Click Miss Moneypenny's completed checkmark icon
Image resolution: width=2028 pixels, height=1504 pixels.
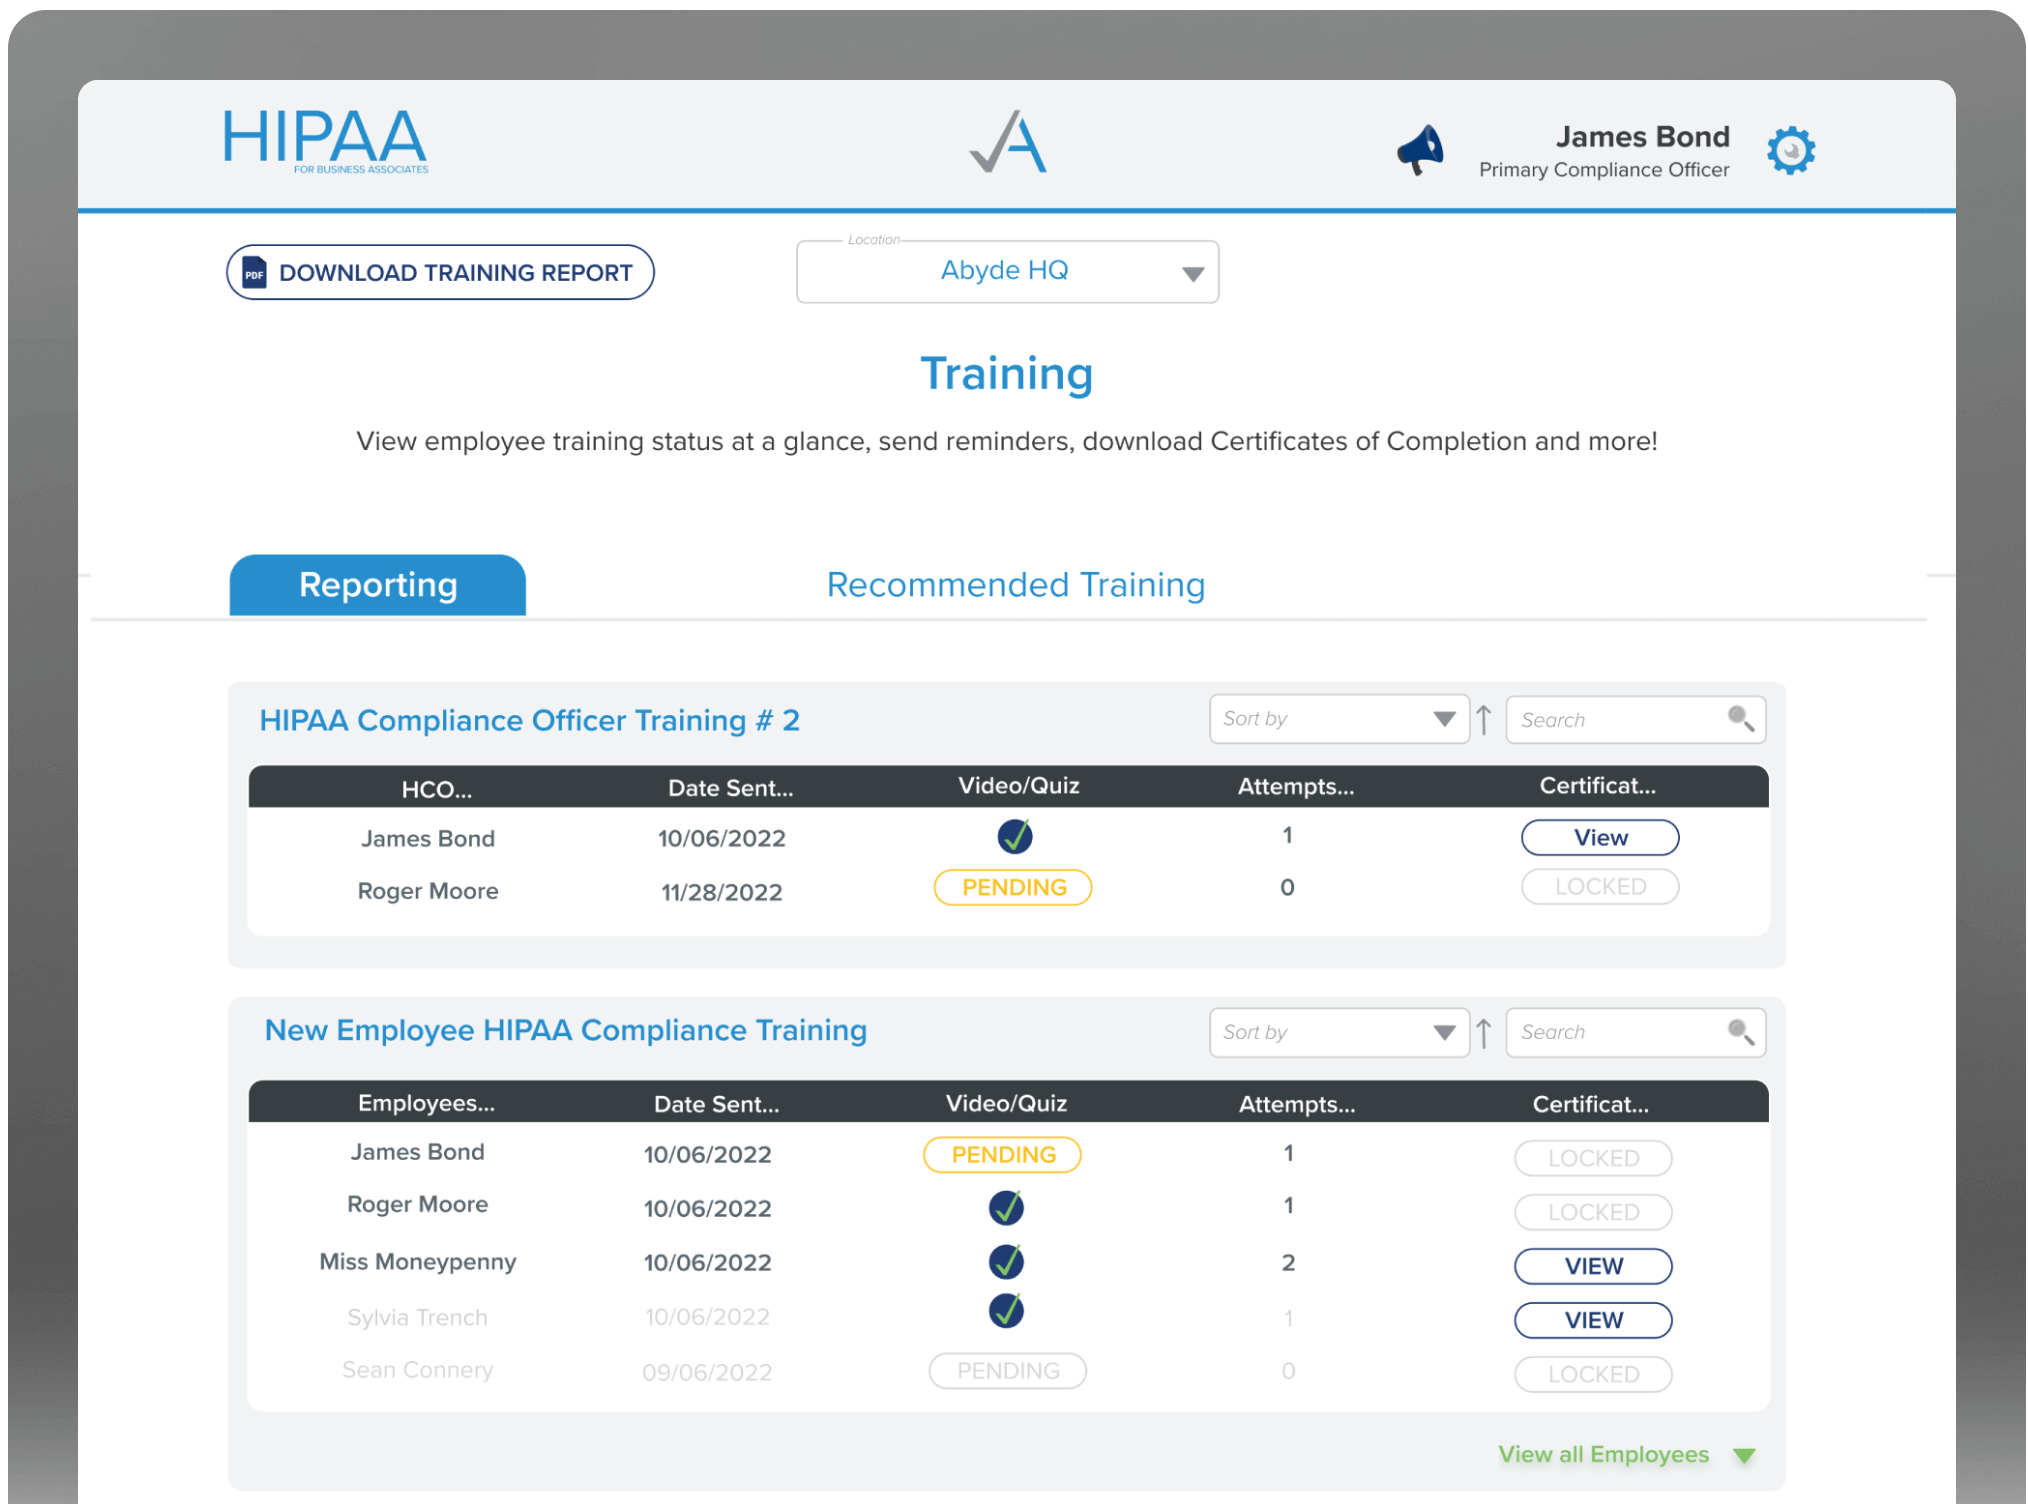(1007, 1261)
